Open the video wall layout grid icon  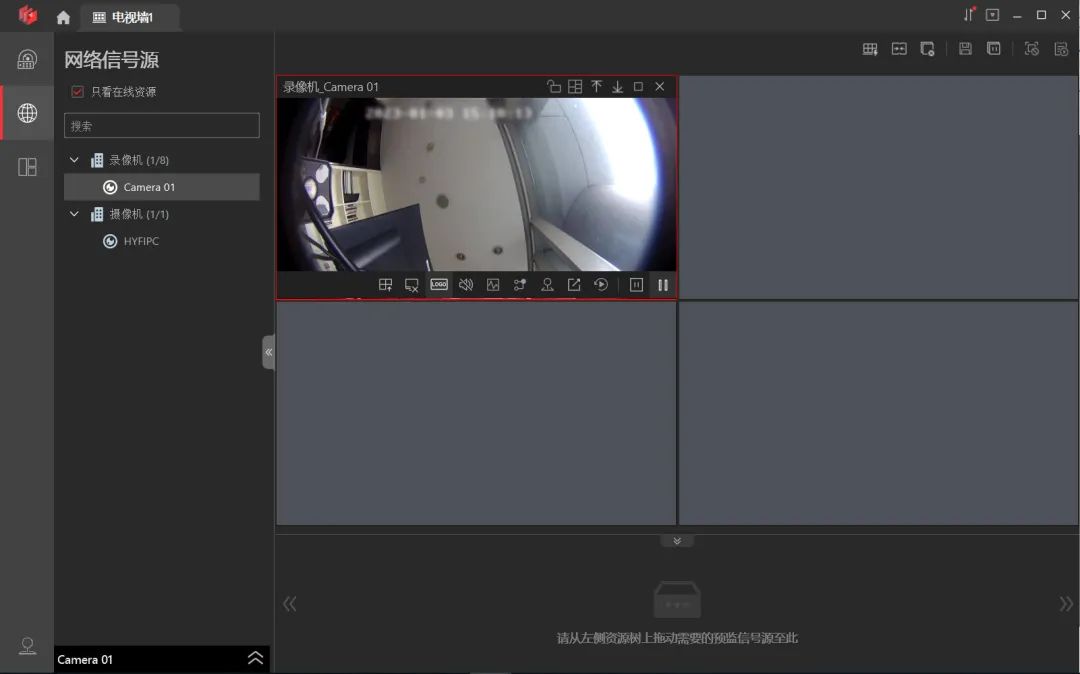coord(870,49)
